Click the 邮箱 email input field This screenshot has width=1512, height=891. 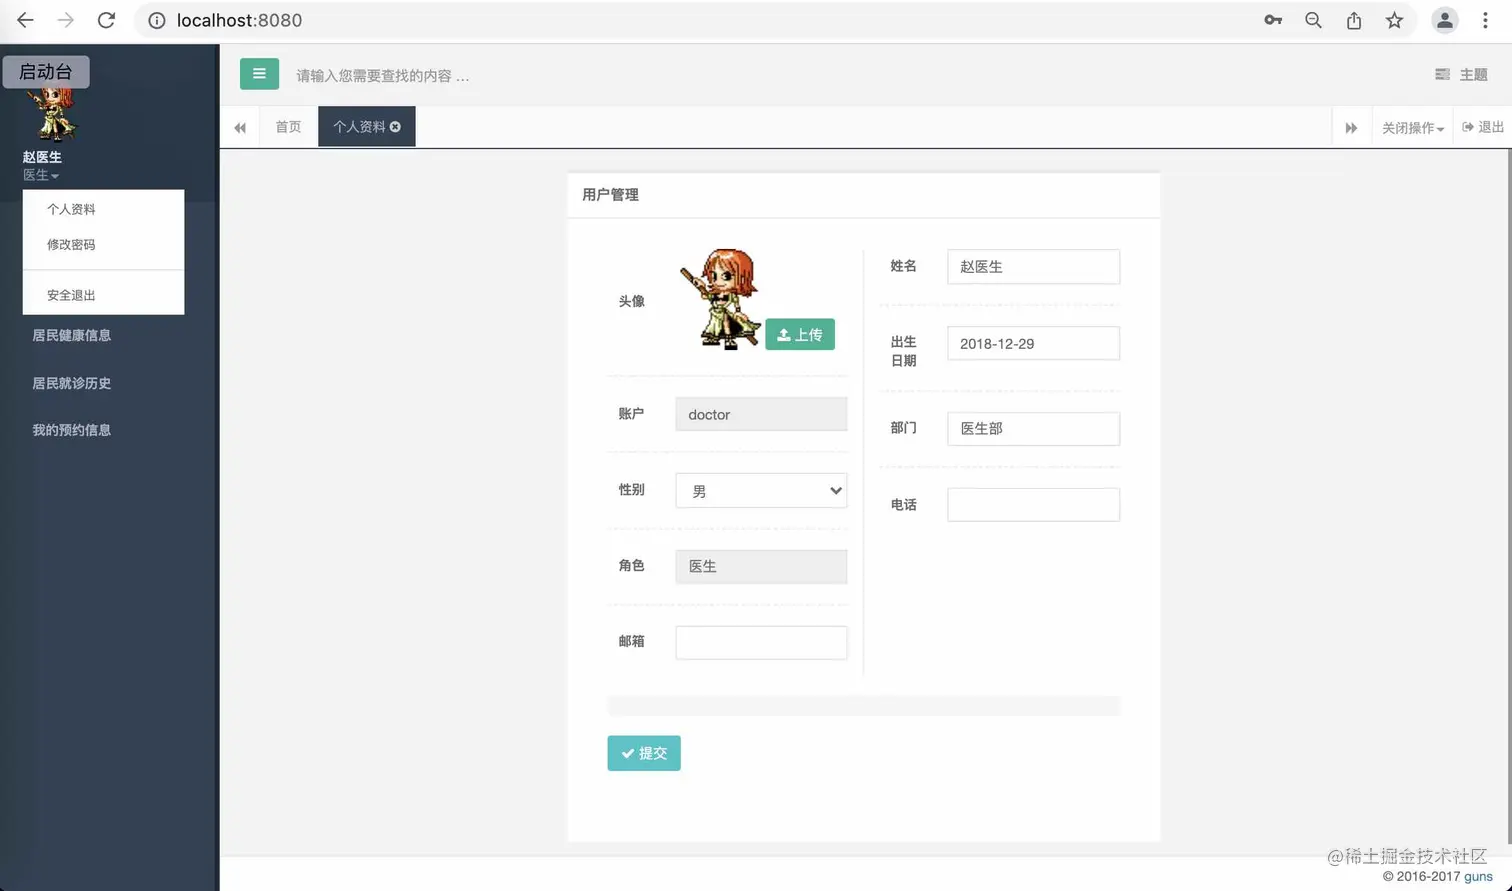[761, 642]
